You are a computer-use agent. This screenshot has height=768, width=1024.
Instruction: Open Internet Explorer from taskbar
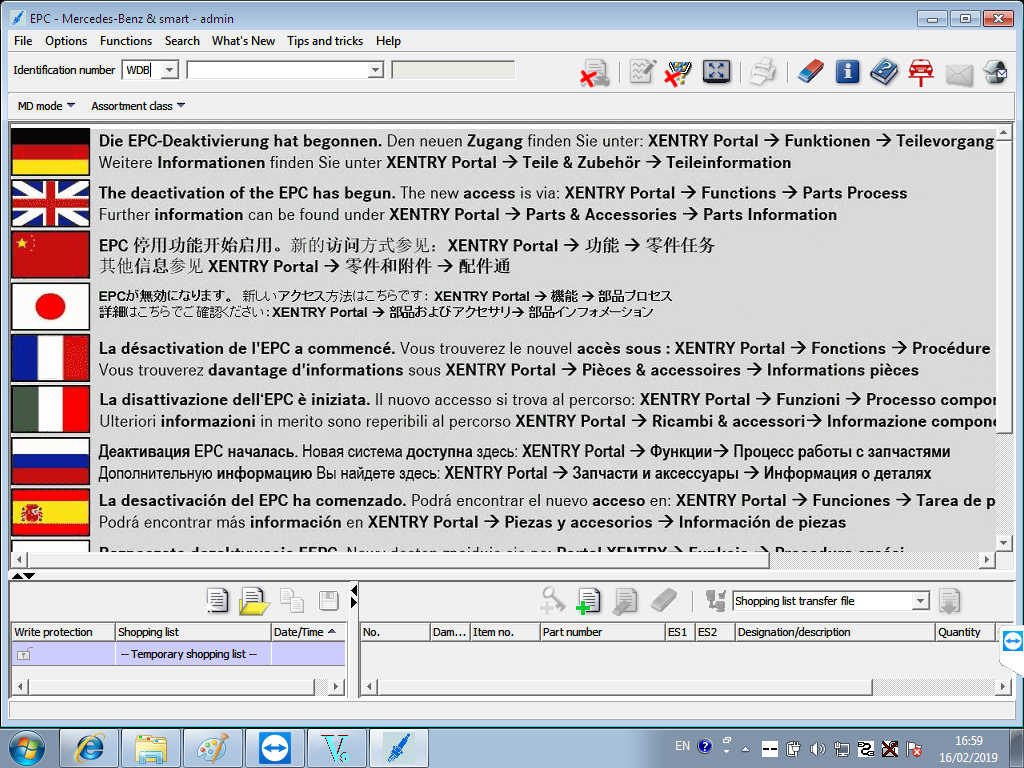(x=89, y=748)
